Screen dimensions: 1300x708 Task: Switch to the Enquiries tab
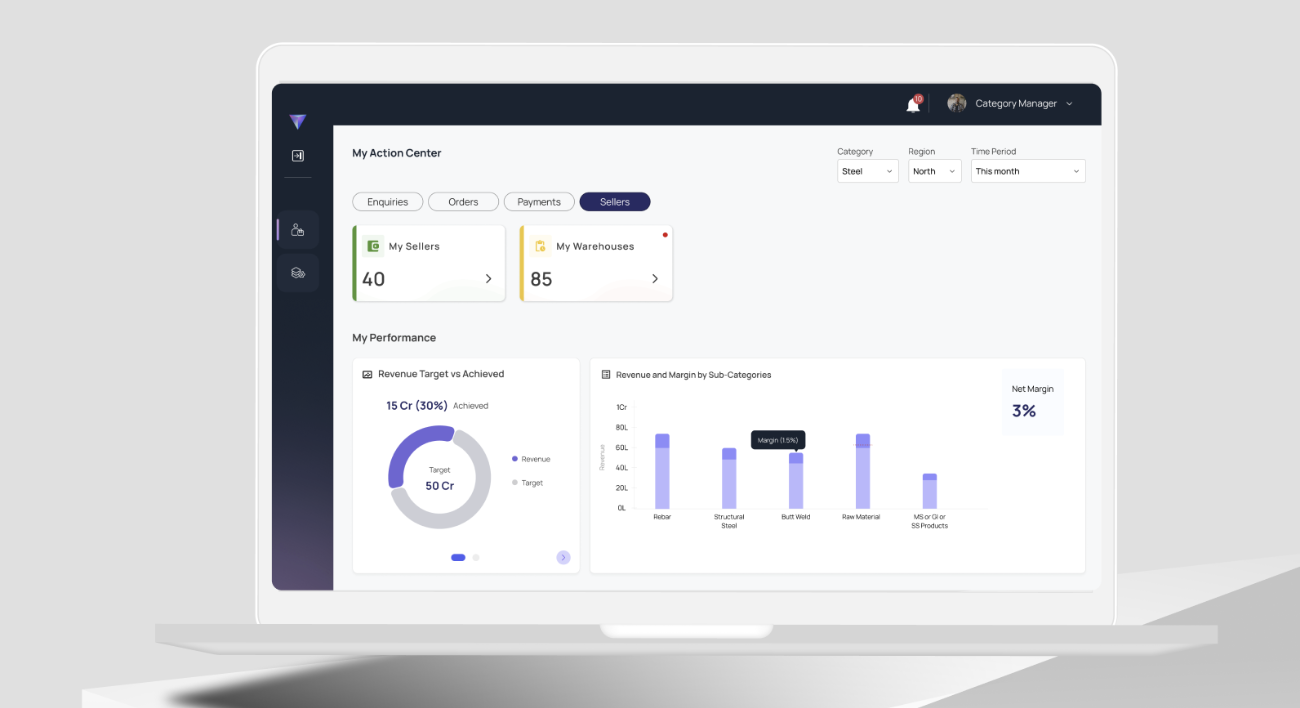(x=388, y=202)
